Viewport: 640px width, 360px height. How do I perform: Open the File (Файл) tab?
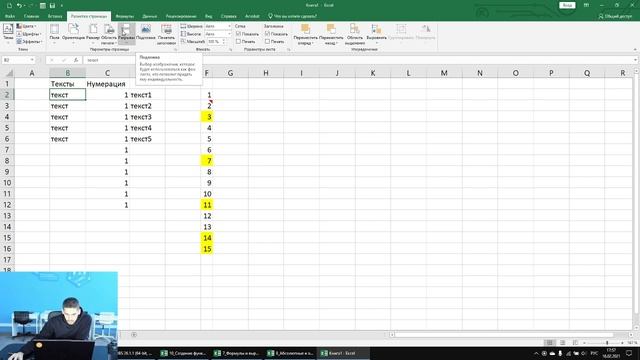pos(10,16)
